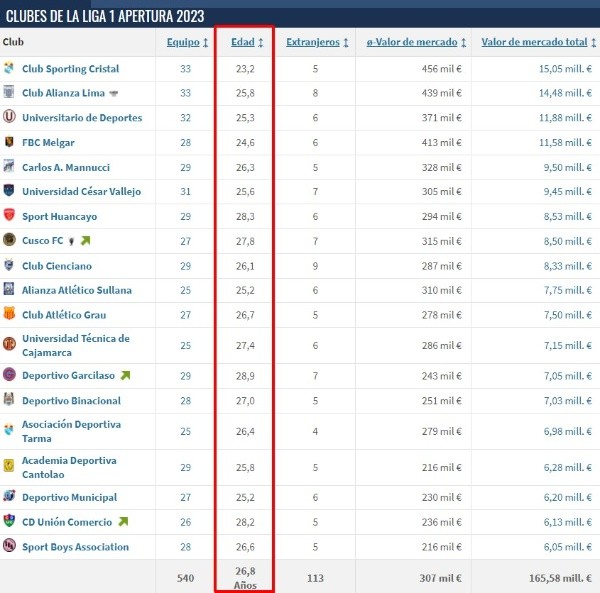This screenshot has height=593, width=600.
Task: Click the Sport Huancayo crest icon
Action: (9, 216)
